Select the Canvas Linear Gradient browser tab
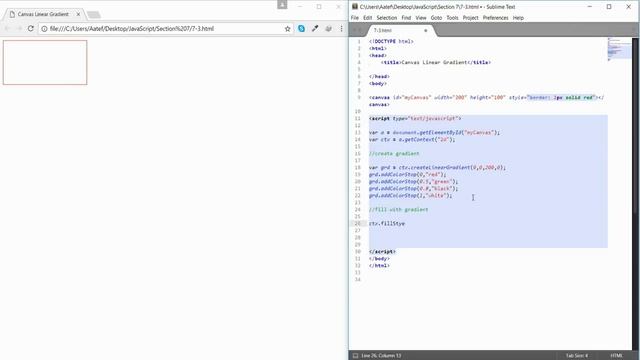 click(x=43, y=14)
